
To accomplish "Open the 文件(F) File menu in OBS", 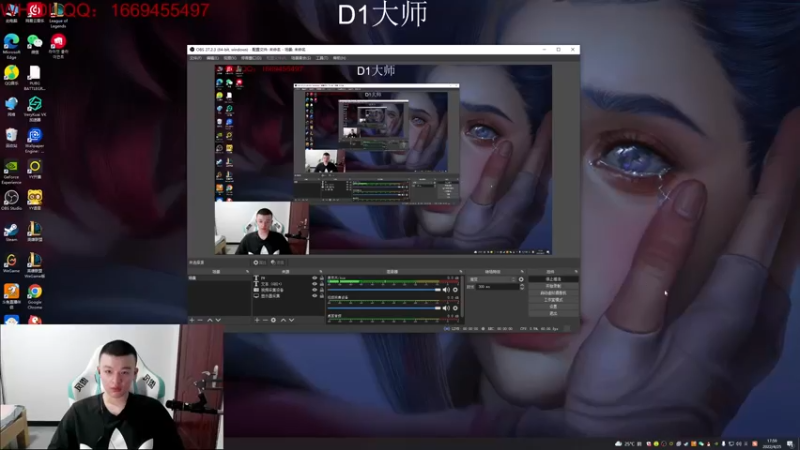I will 195,58.
